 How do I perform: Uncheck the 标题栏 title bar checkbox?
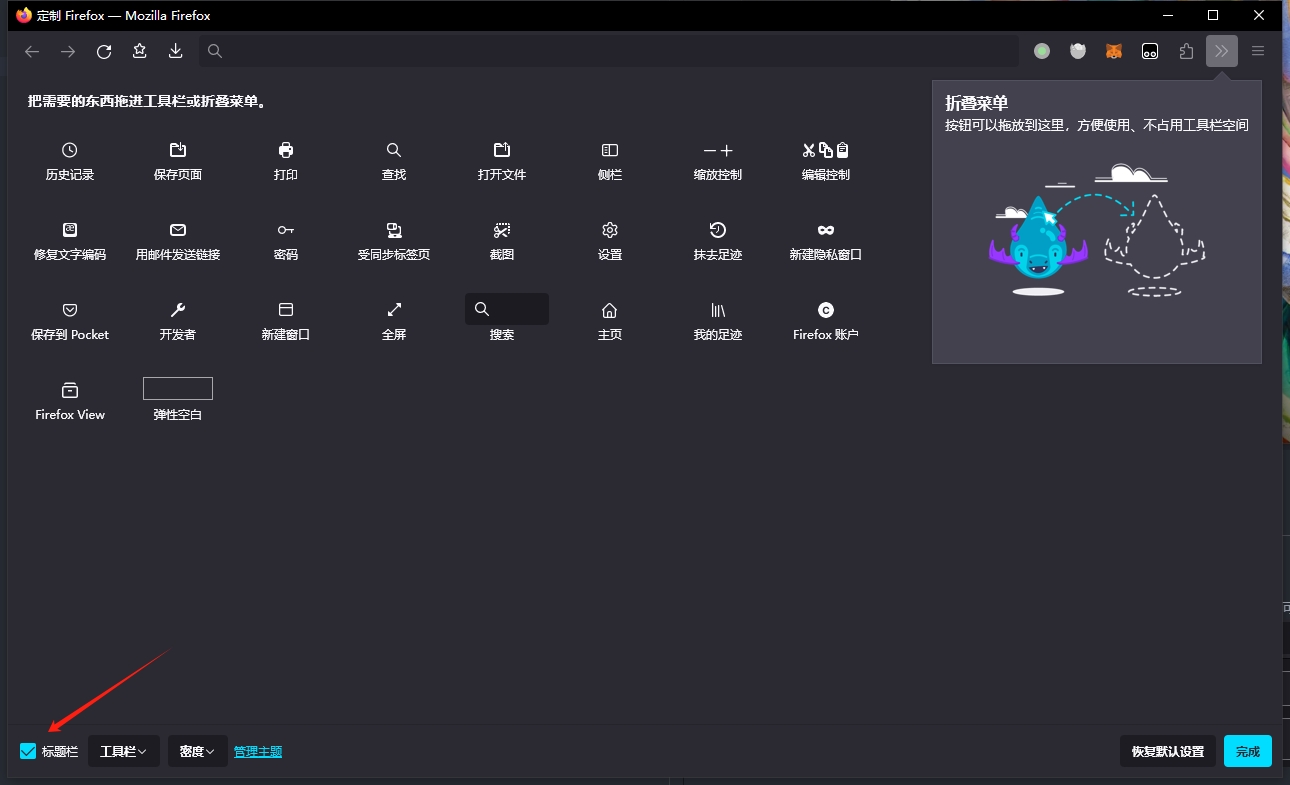coord(28,751)
